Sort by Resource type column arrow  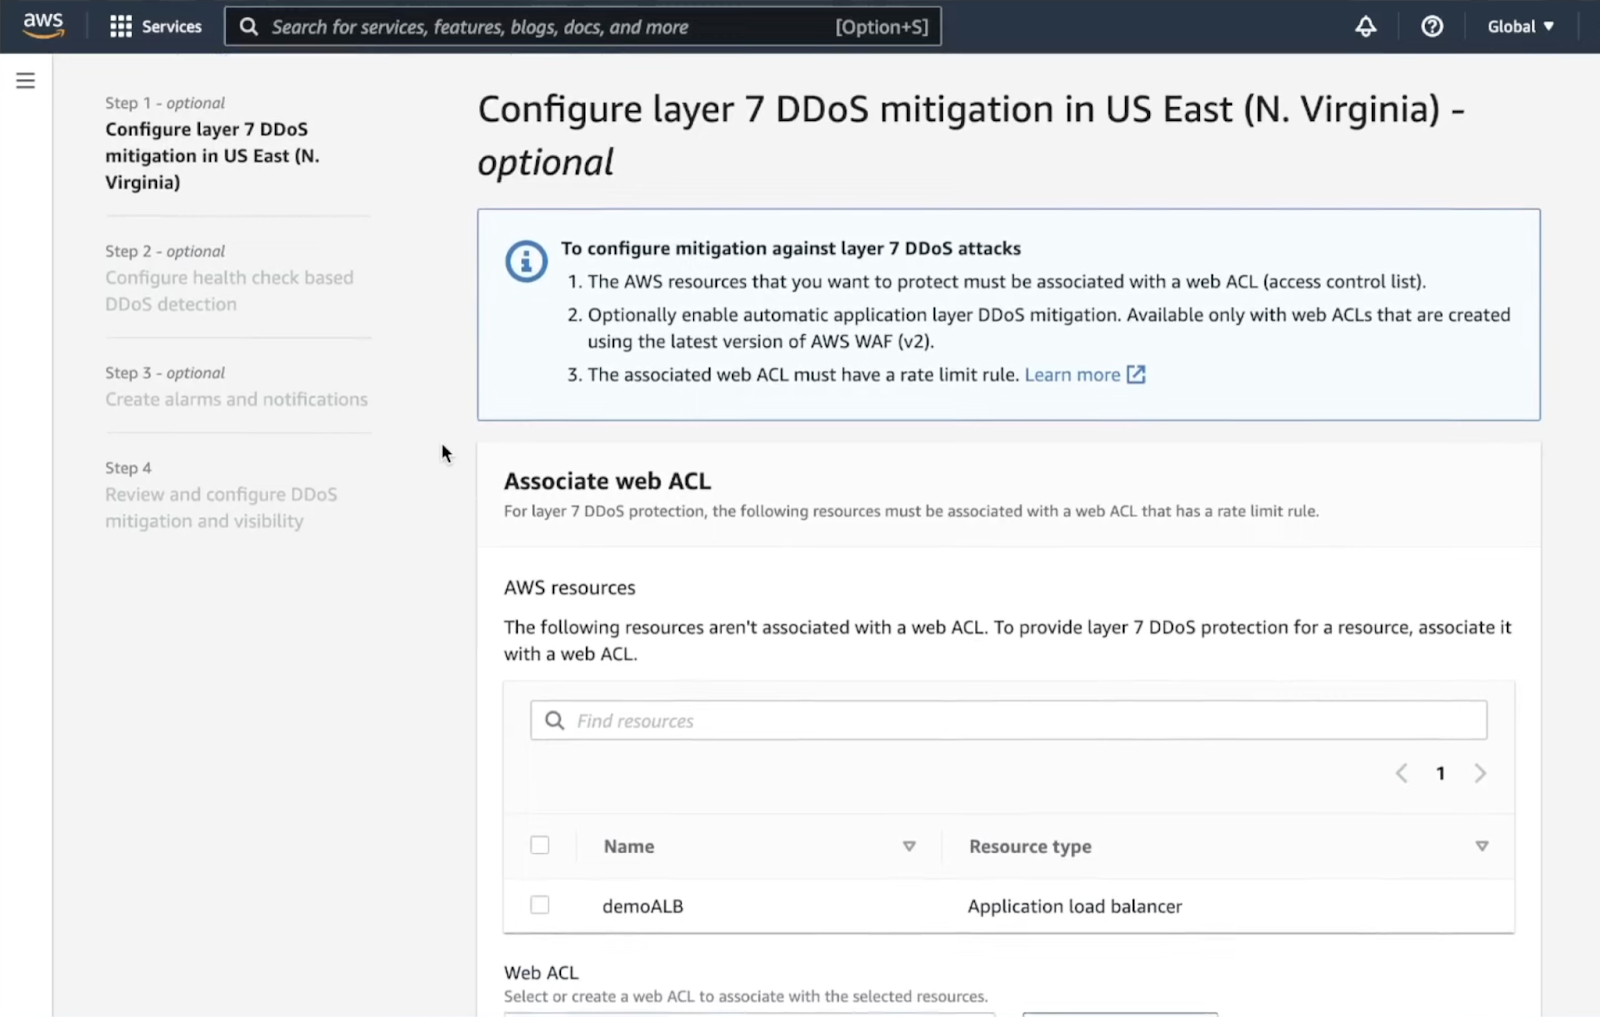(1481, 846)
